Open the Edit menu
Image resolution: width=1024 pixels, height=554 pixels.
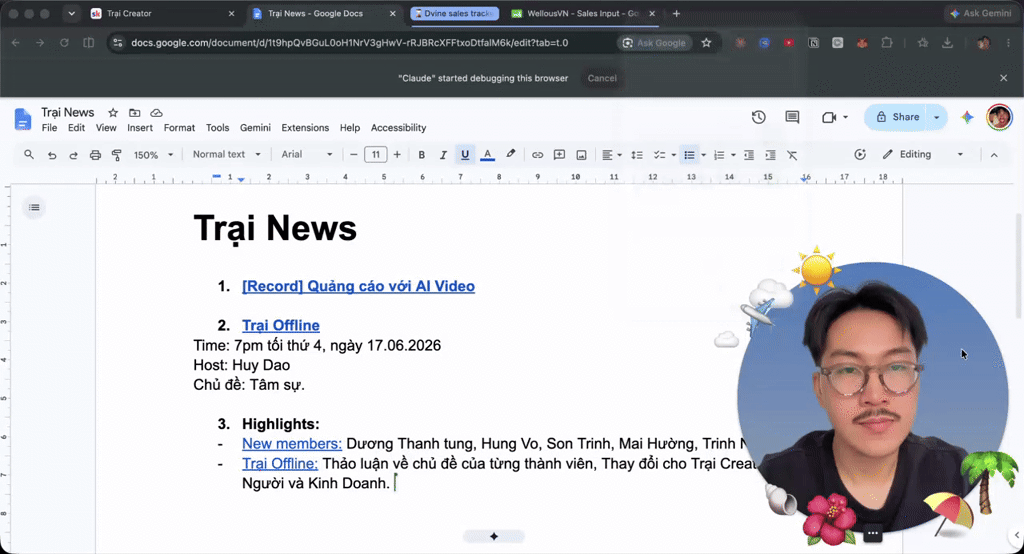(76, 127)
